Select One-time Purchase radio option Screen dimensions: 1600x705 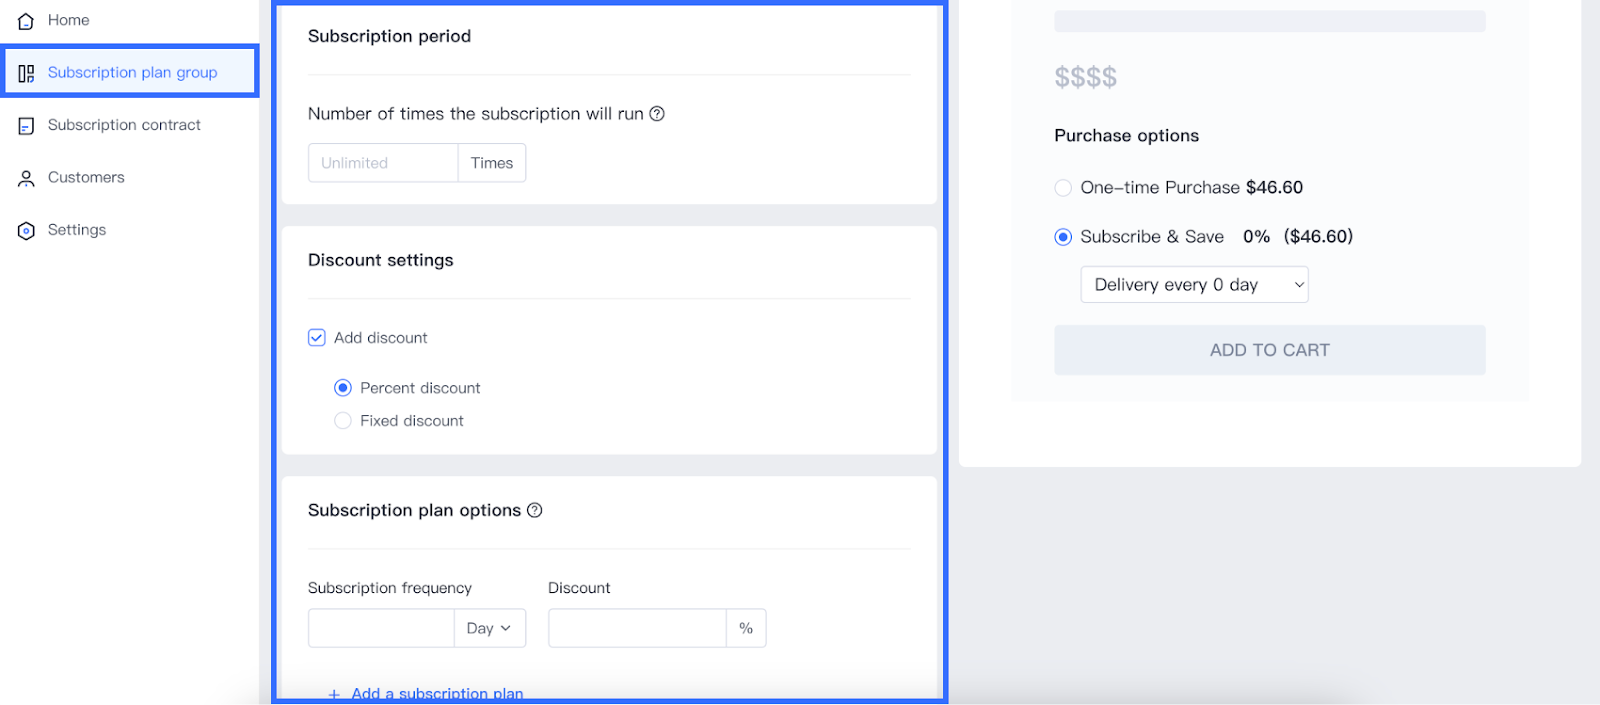[1063, 188]
